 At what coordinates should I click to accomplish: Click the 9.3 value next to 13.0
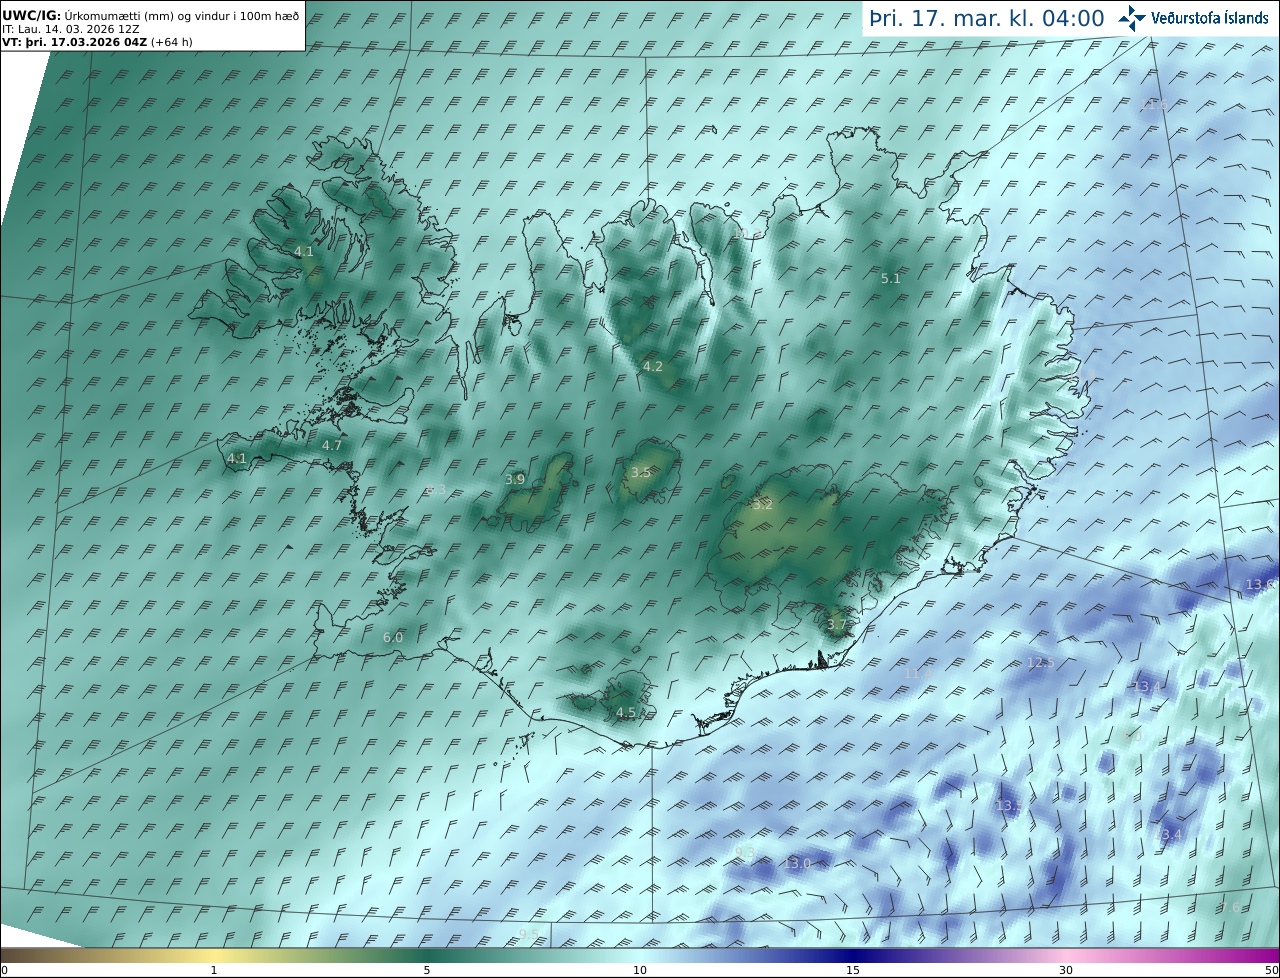coord(745,852)
